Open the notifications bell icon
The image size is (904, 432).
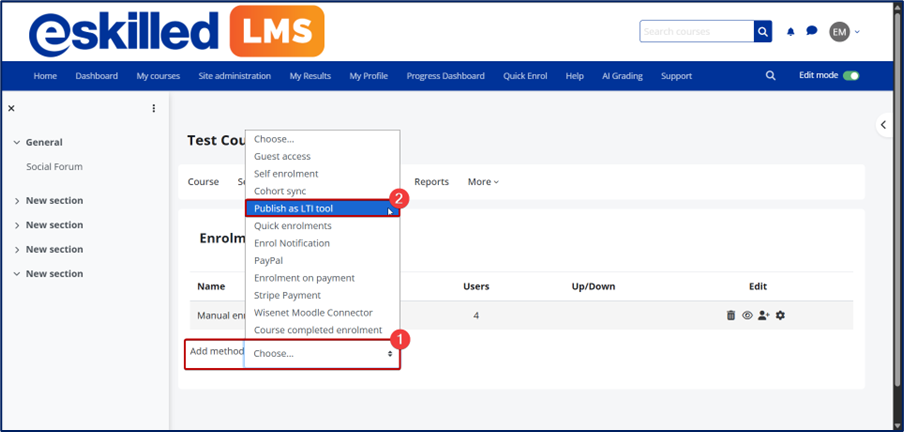click(791, 32)
